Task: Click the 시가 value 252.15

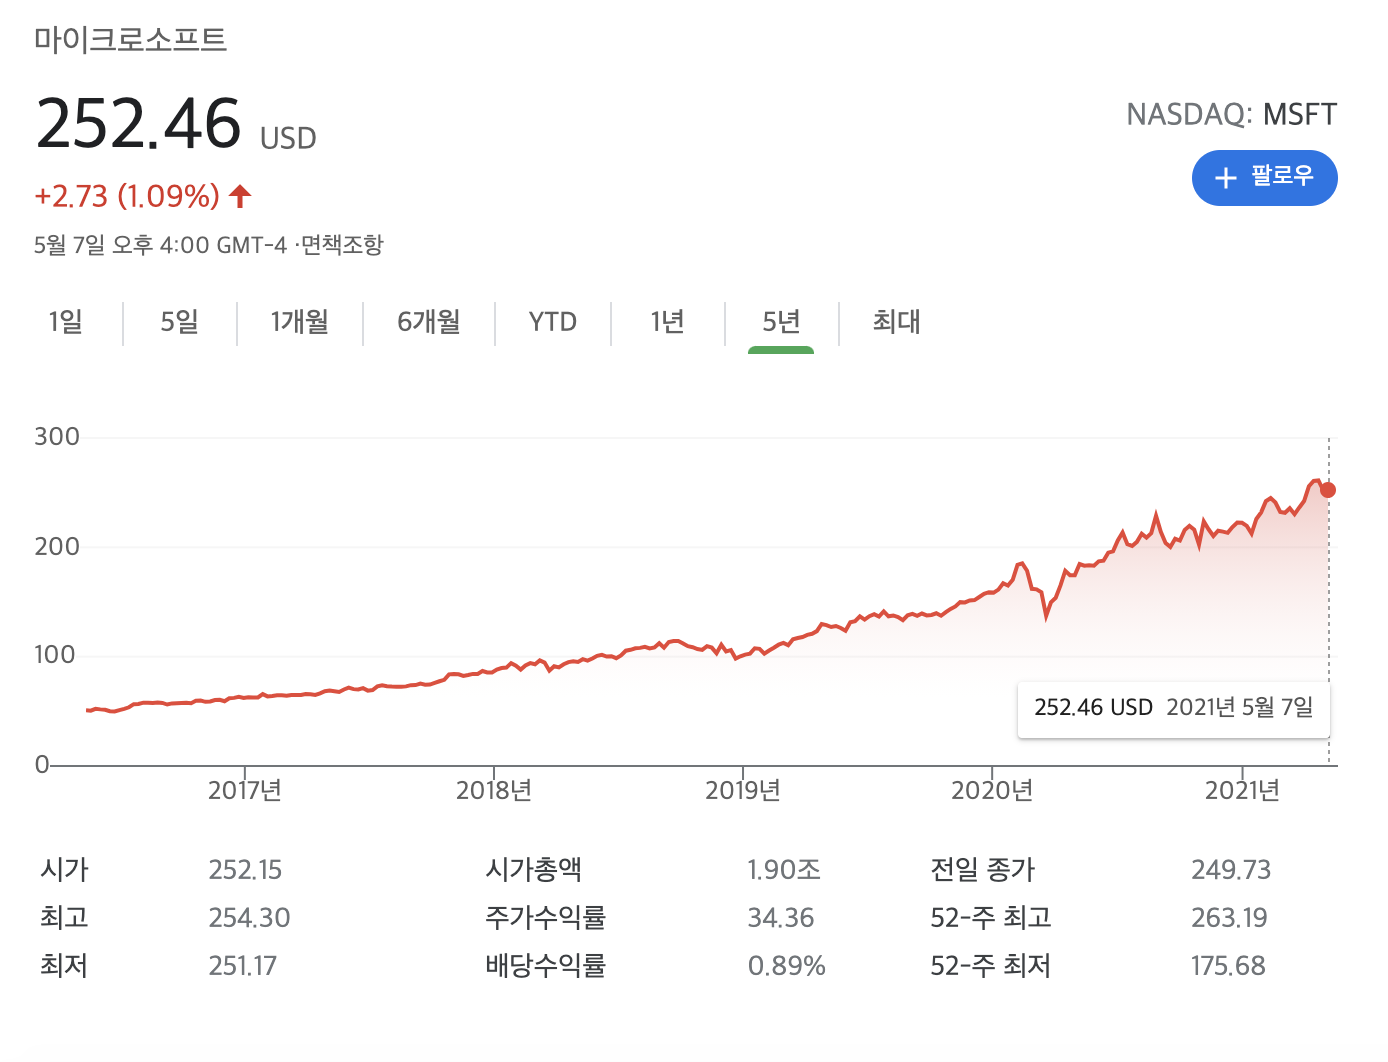Action: (x=245, y=870)
